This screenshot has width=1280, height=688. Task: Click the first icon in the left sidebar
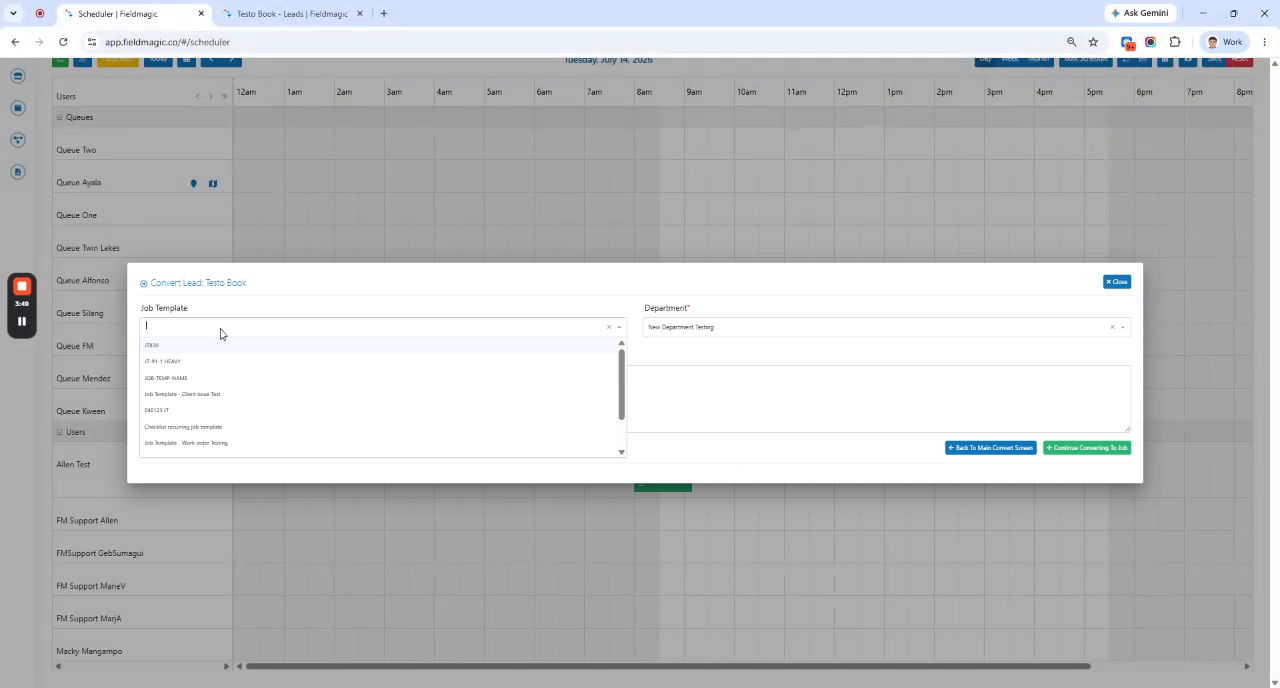tap(18, 76)
